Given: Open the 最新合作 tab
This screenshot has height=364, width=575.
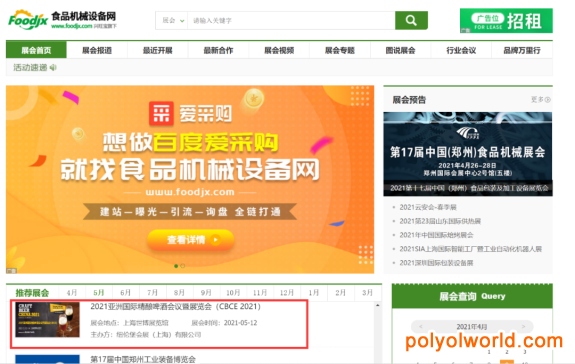Looking at the screenshot, I should pos(218,50).
